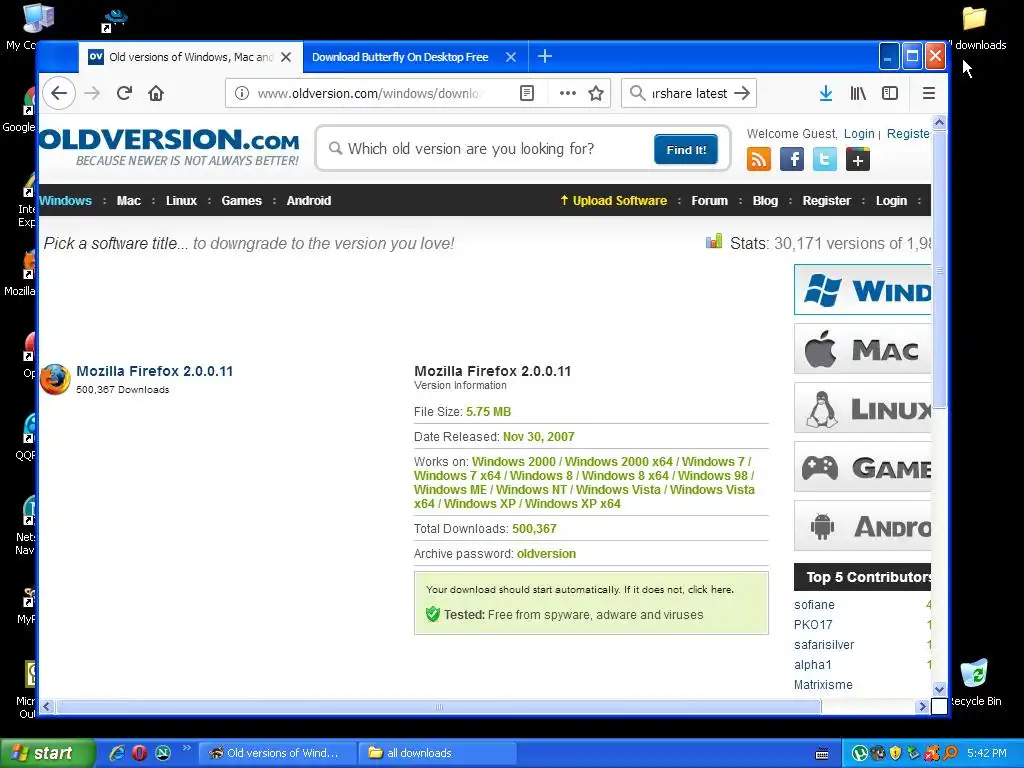Open the browser home page icon
This screenshot has width=1024, height=768.
click(155, 93)
